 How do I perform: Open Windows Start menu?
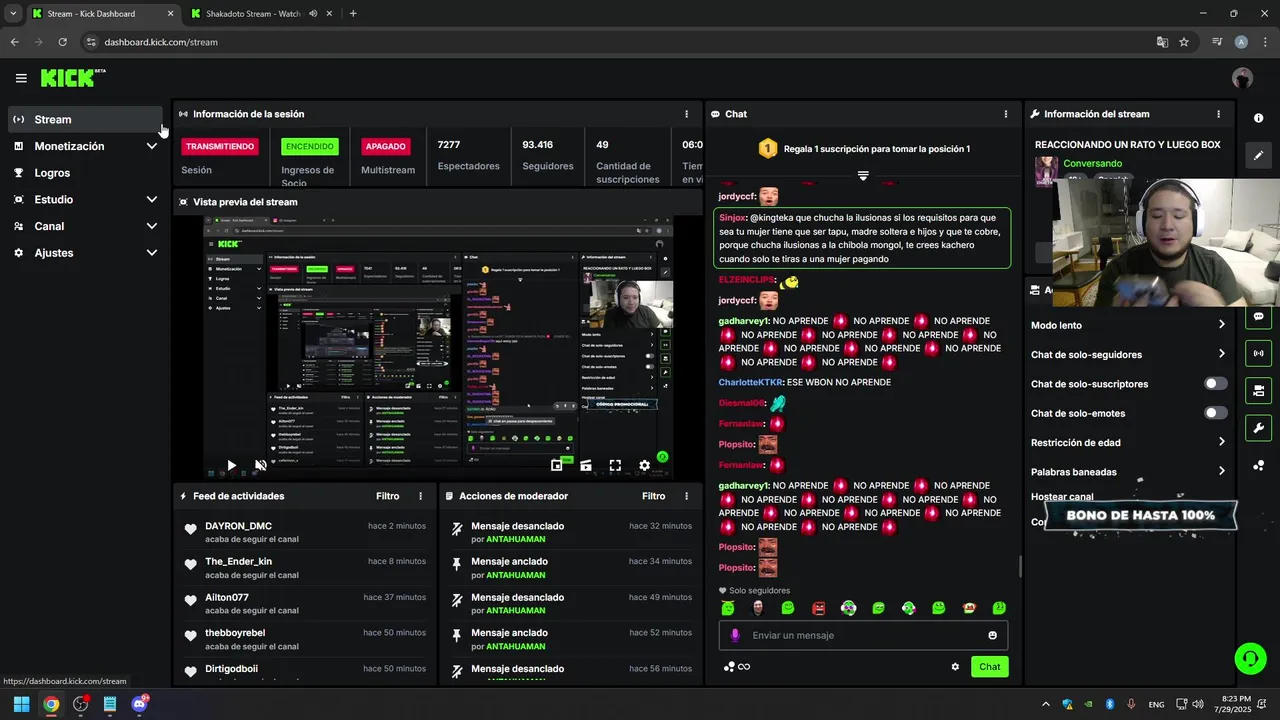click(x=21, y=704)
